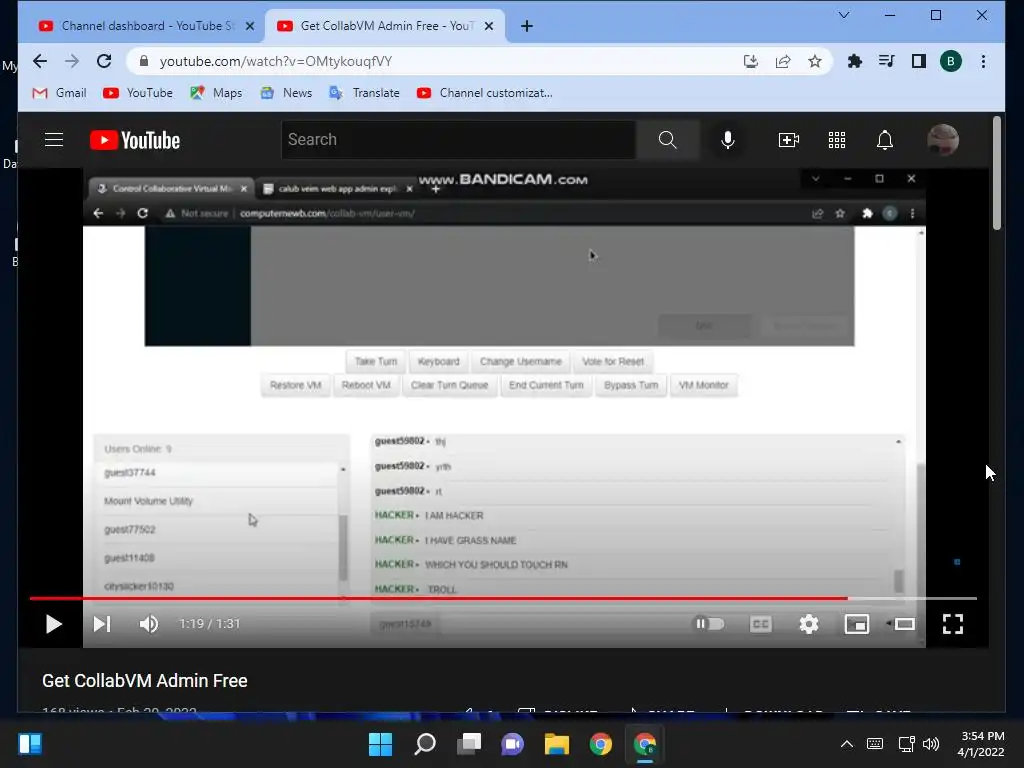Screen dimensions: 1024x768
Task: Open the Channel customization bookmark
Action: [485, 93]
